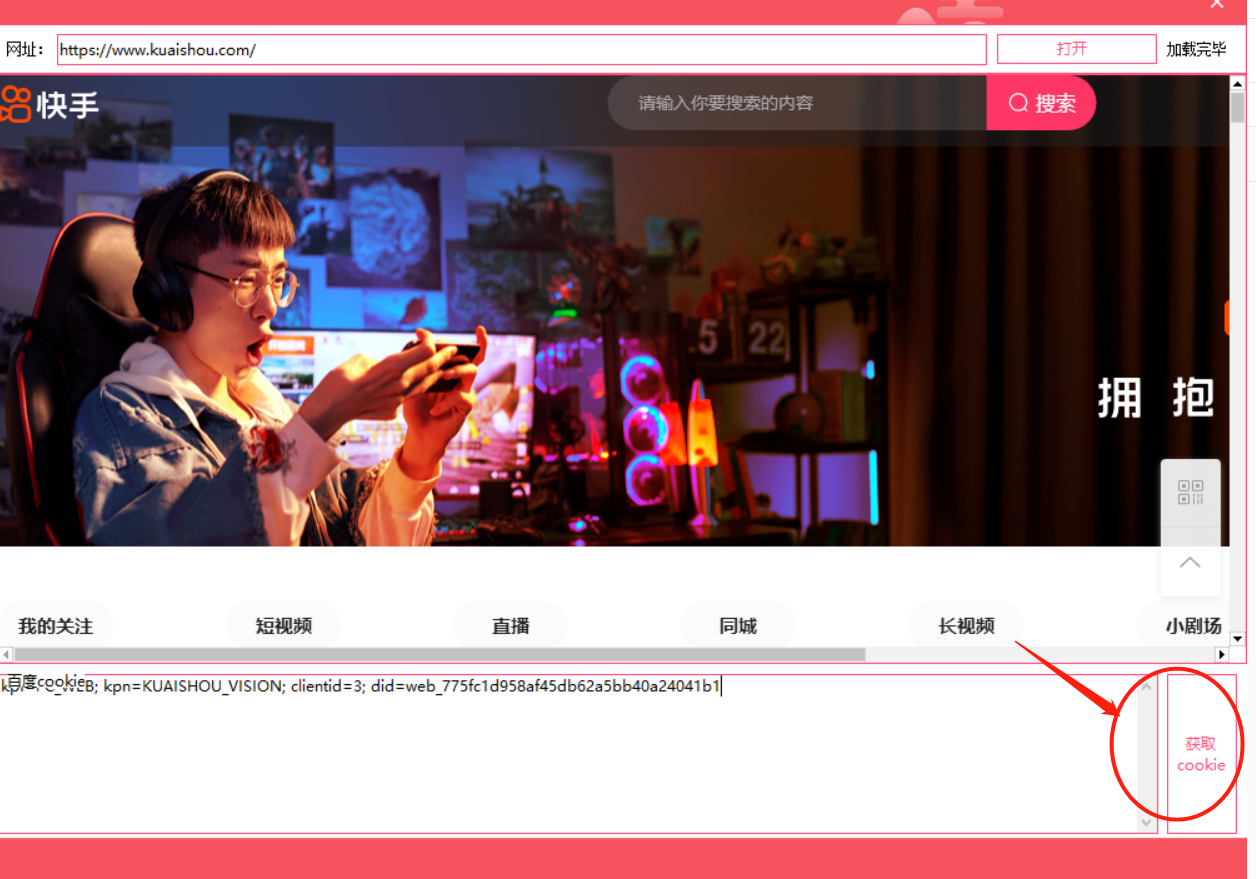
Task: Click the cookie box scroll-up arrow
Action: 1146,685
